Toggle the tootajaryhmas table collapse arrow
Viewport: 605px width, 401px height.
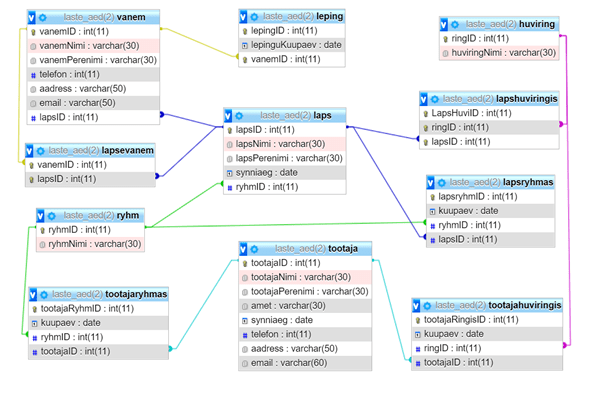[35, 294]
